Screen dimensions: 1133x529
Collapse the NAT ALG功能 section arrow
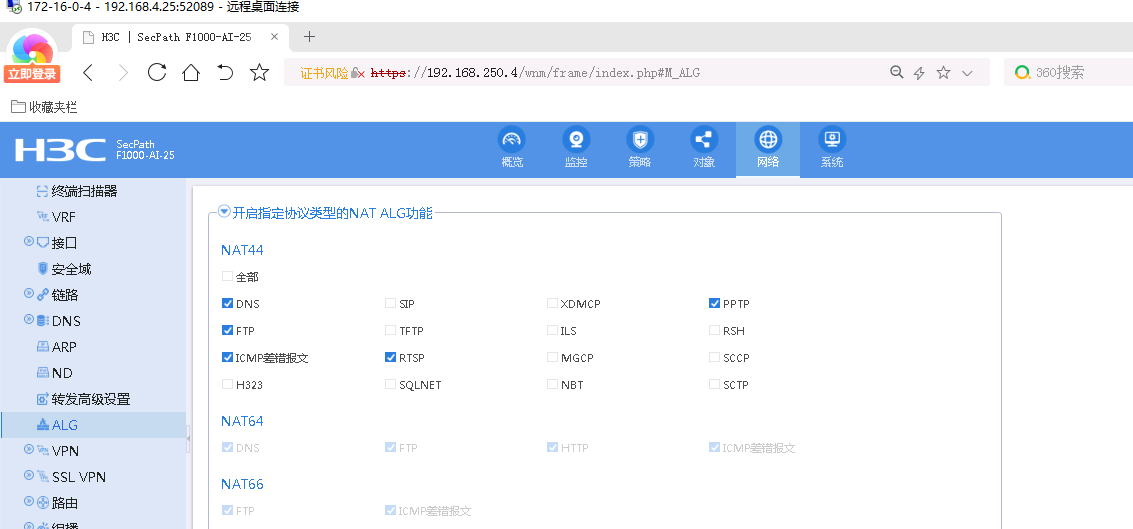224,212
